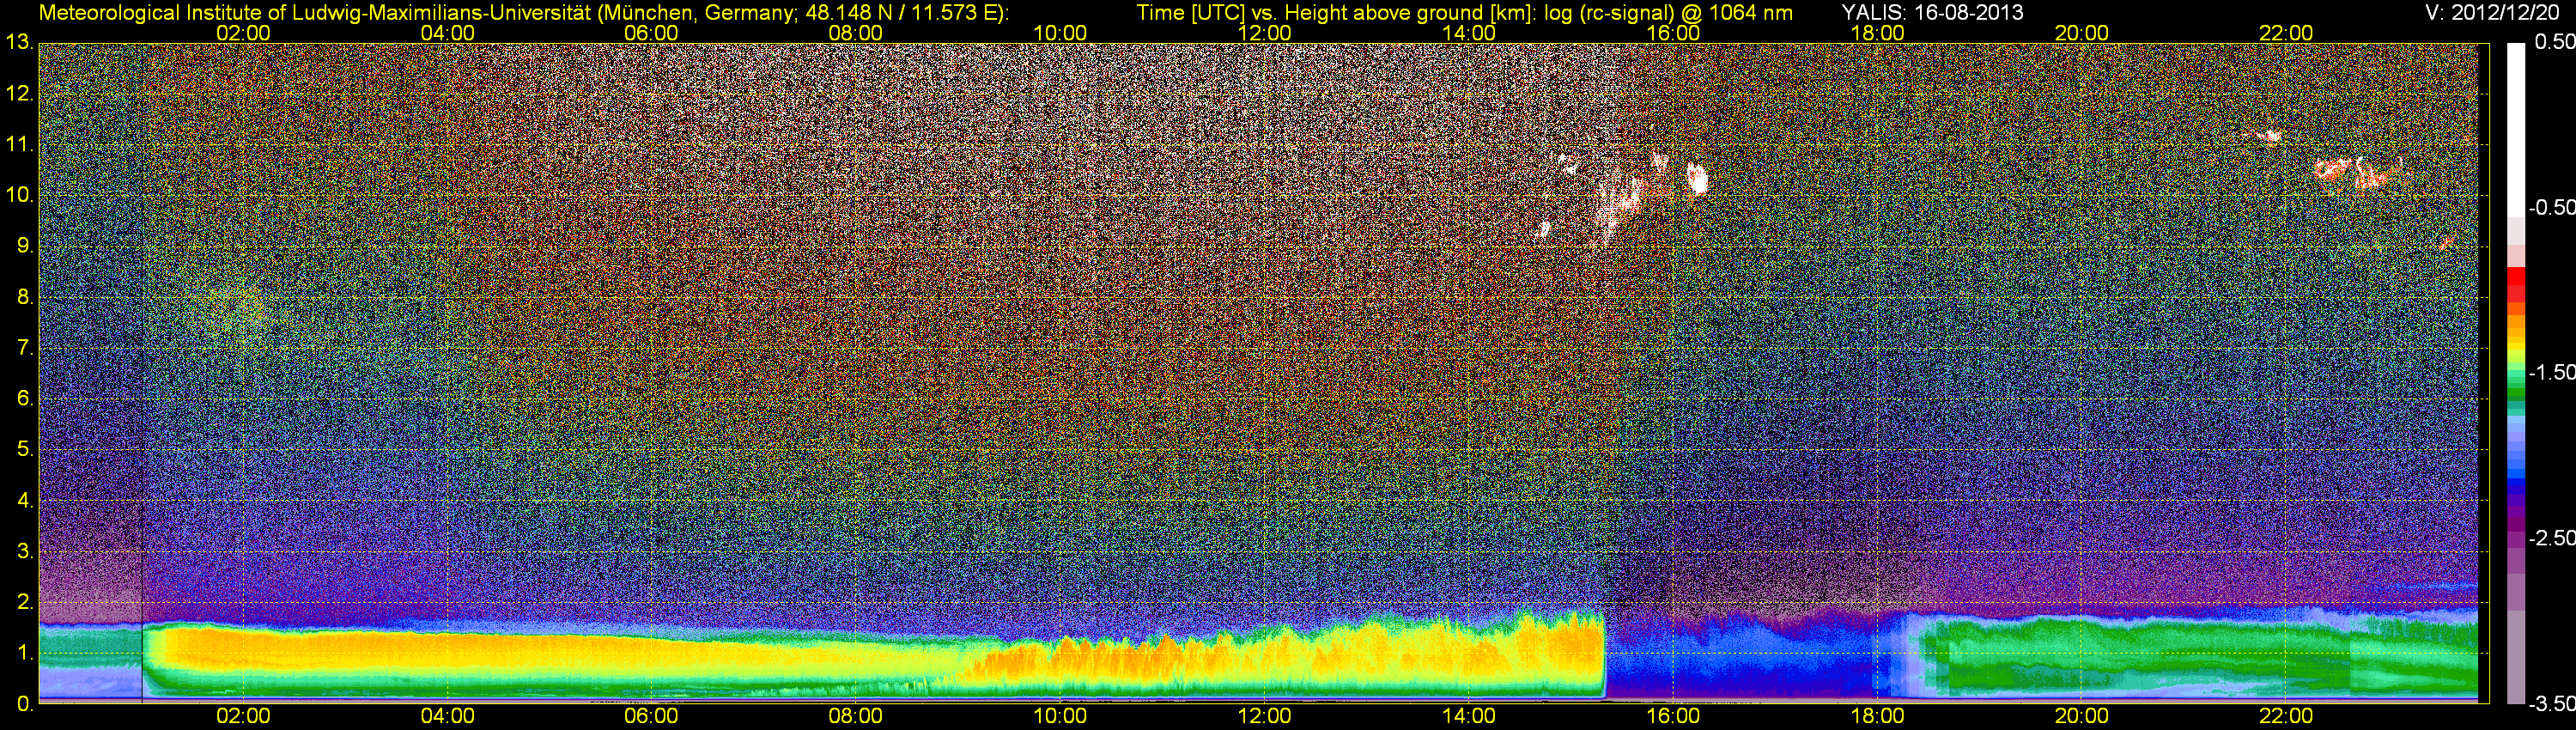The width and height of the screenshot is (2576, 730).
Task: Click '10:00' on the upper time axis
Action: tap(1060, 33)
